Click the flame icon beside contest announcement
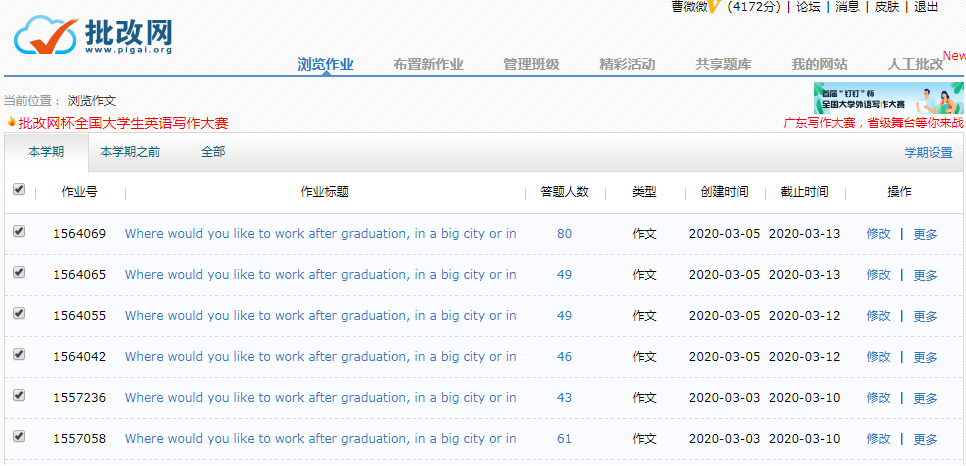This screenshot has height=466, width=966. point(11,123)
